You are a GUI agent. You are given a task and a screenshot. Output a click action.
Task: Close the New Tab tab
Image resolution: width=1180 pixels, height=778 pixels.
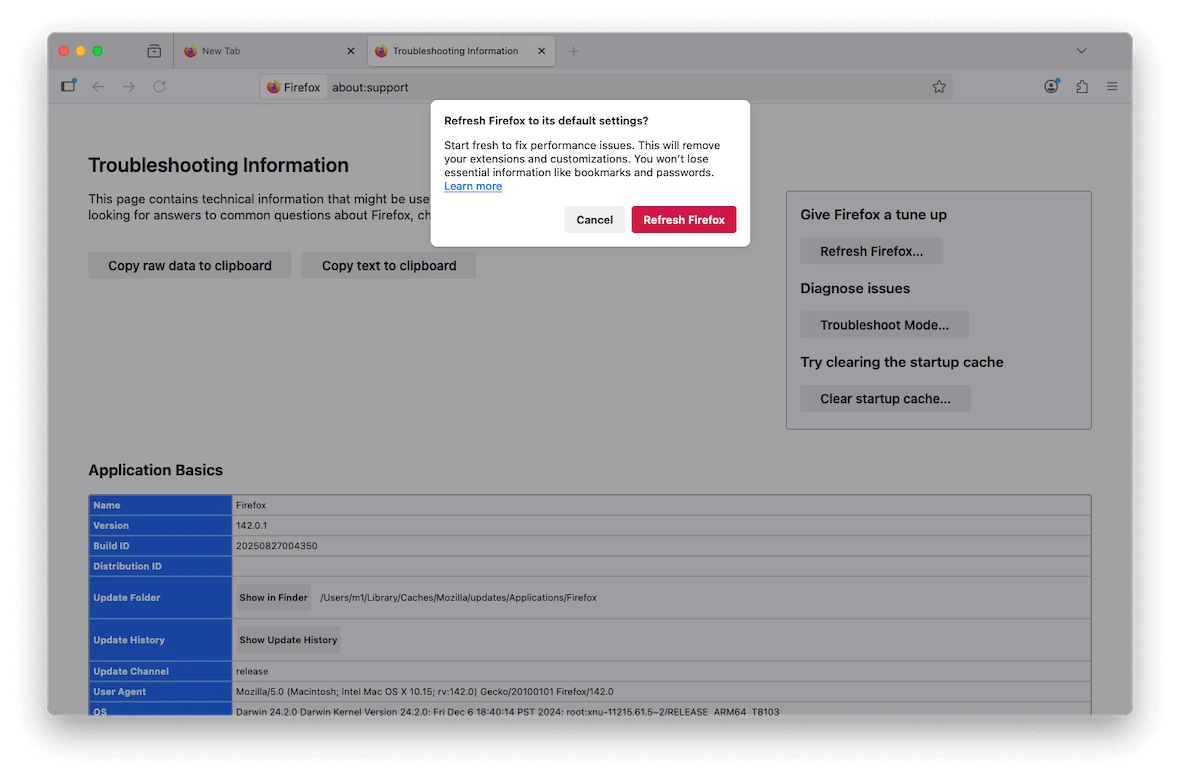(351, 51)
